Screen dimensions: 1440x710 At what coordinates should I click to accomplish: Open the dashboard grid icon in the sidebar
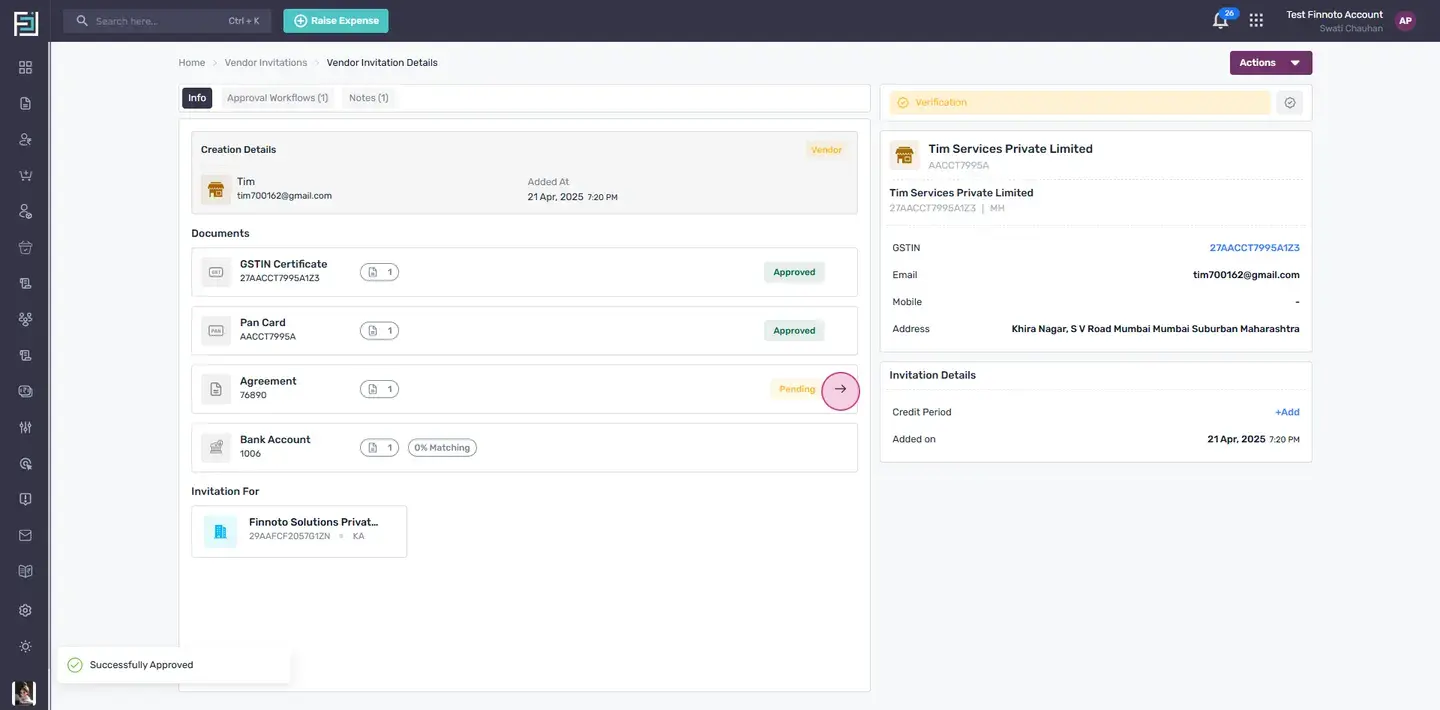[x=25, y=67]
